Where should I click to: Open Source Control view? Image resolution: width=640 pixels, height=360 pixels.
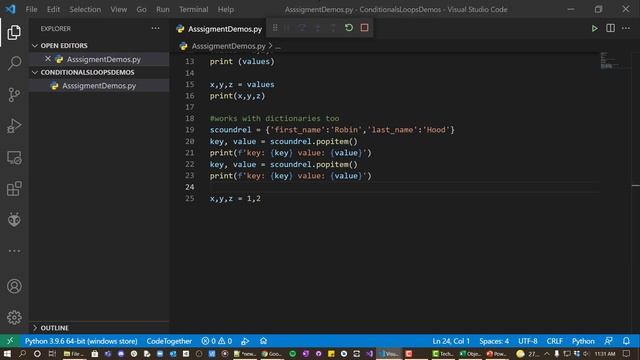pos(14,95)
